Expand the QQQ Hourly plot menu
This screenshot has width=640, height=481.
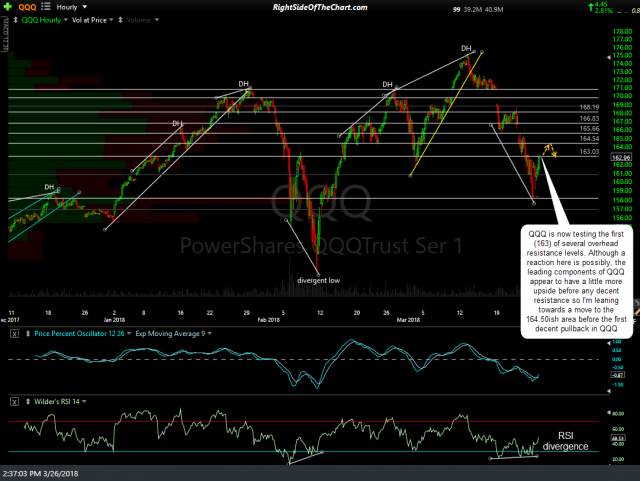pyautogui.click(x=65, y=20)
